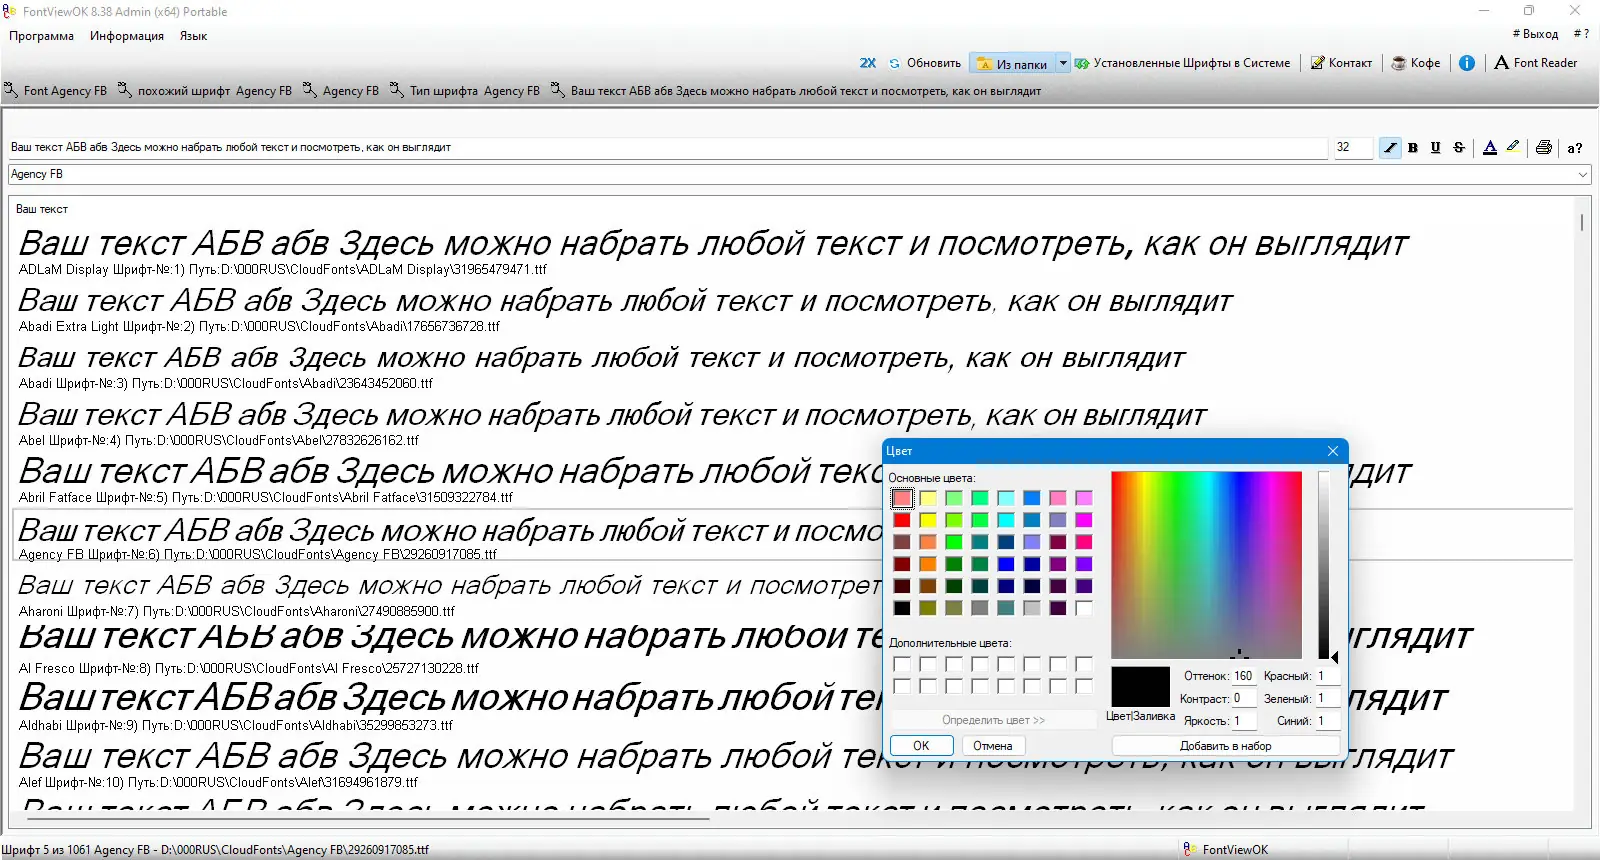Image resolution: width=1600 pixels, height=860 pixels.
Task: Toggle italic text style
Action: (x=1390, y=148)
